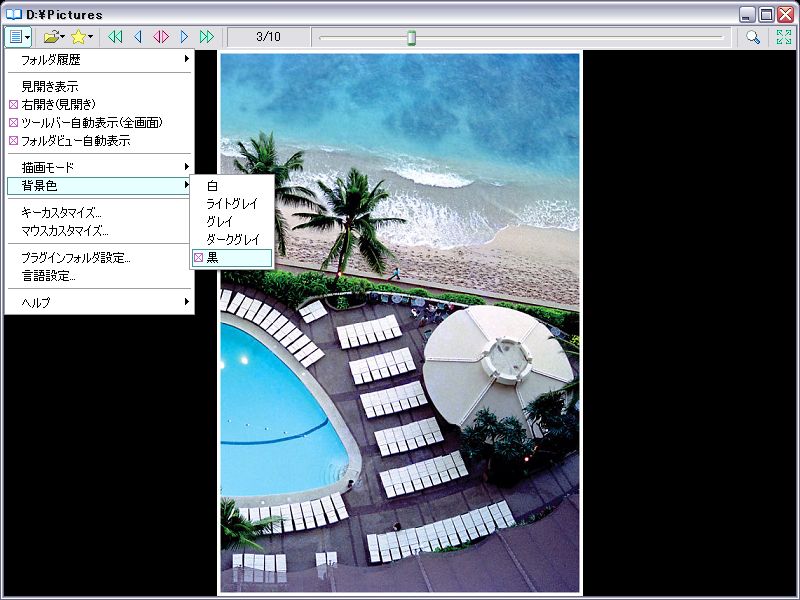Expand the フォルダ履歴 submenu

point(98,60)
